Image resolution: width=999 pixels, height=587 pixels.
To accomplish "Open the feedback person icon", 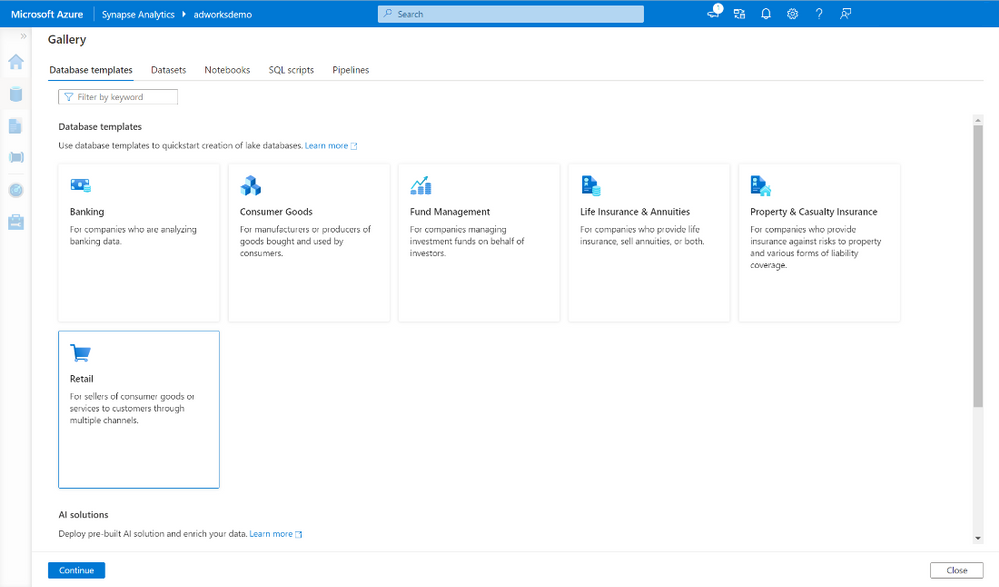I will point(845,14).
